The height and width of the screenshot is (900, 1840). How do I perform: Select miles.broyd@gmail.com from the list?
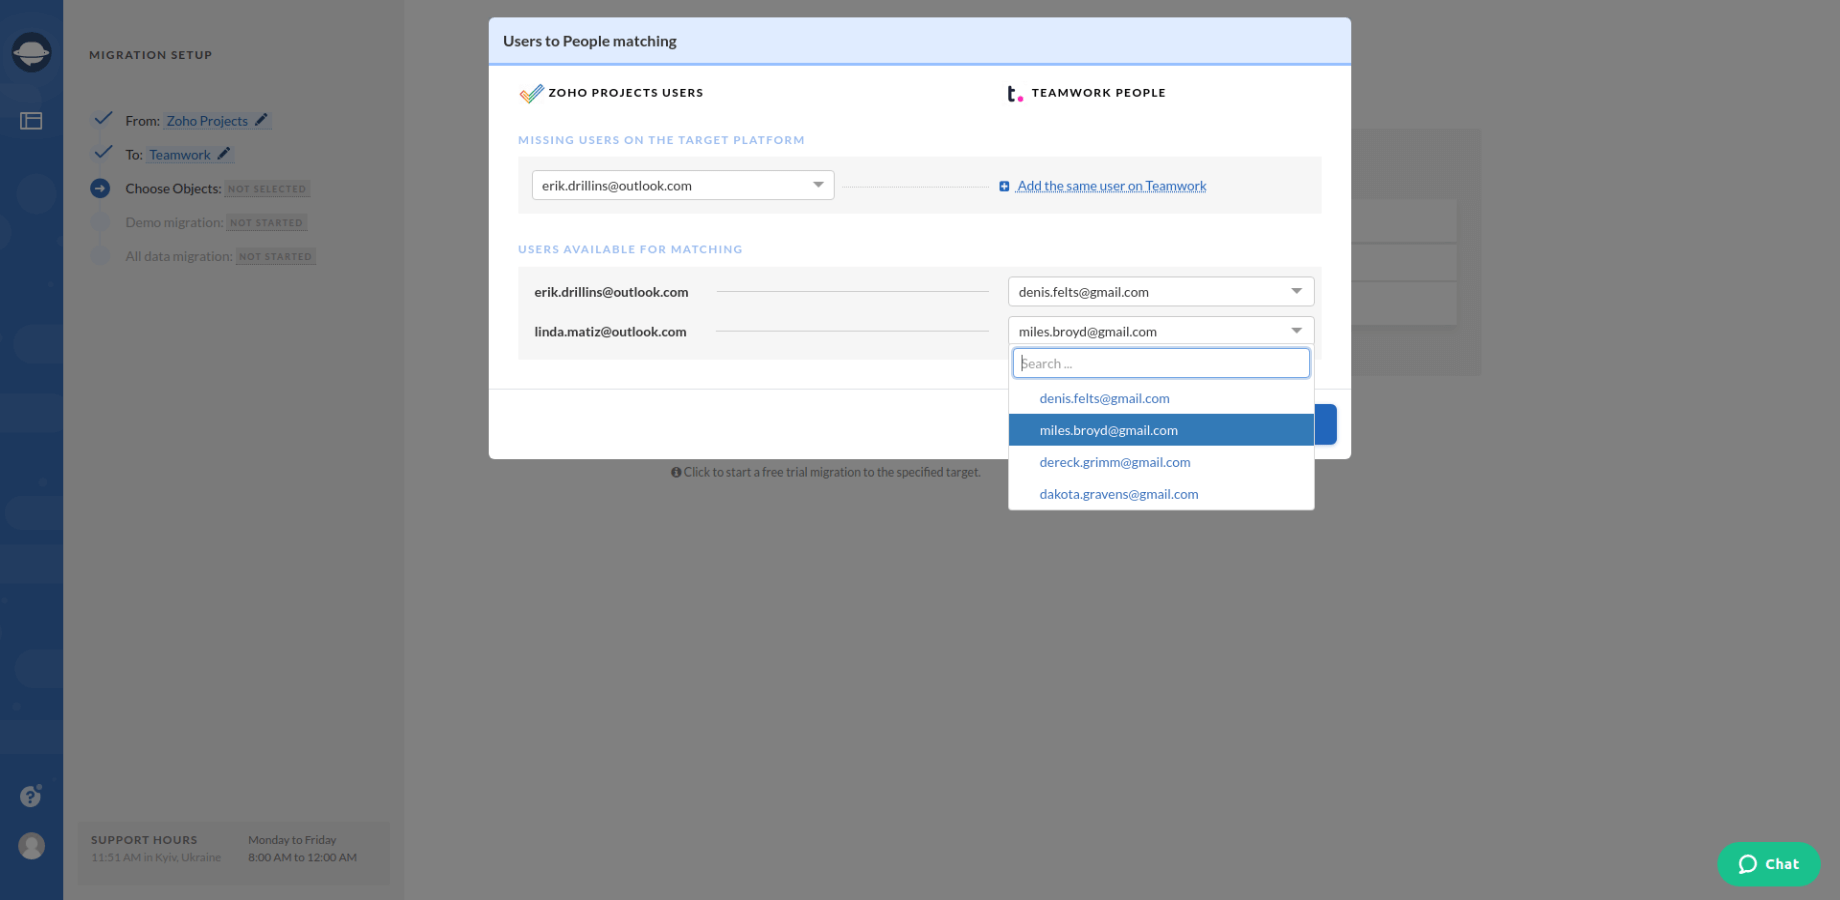click(1161, 430)
